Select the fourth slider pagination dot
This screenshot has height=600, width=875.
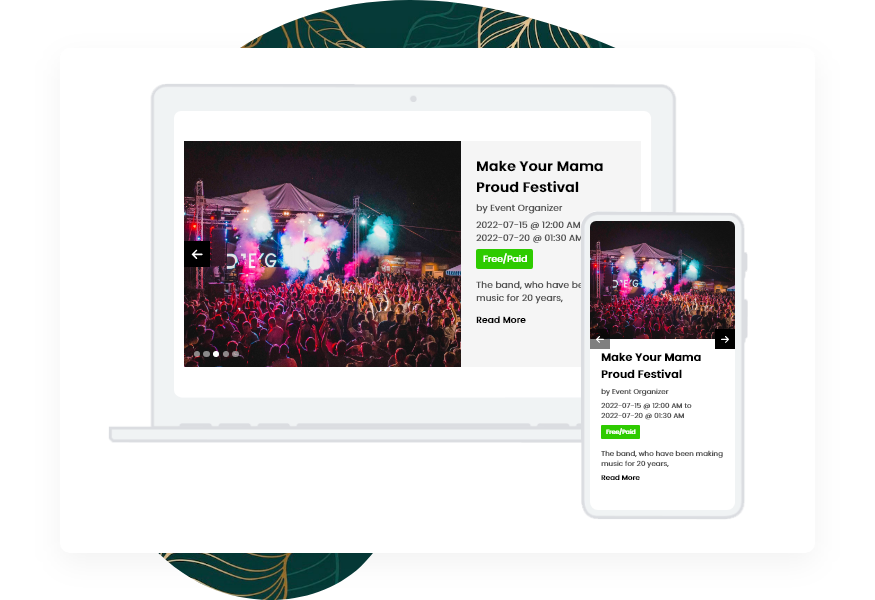pyautogui.click(x=226, y=354)
